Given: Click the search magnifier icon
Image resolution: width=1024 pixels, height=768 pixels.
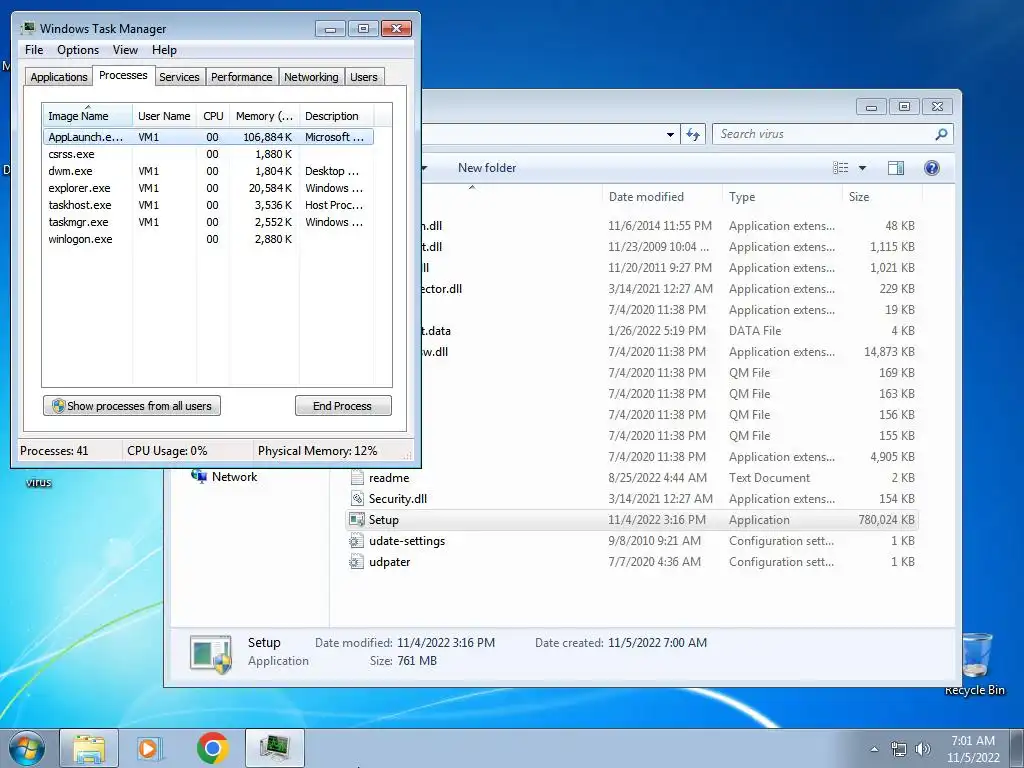Looking at the screenshot, I should click(x=941, y=134).
